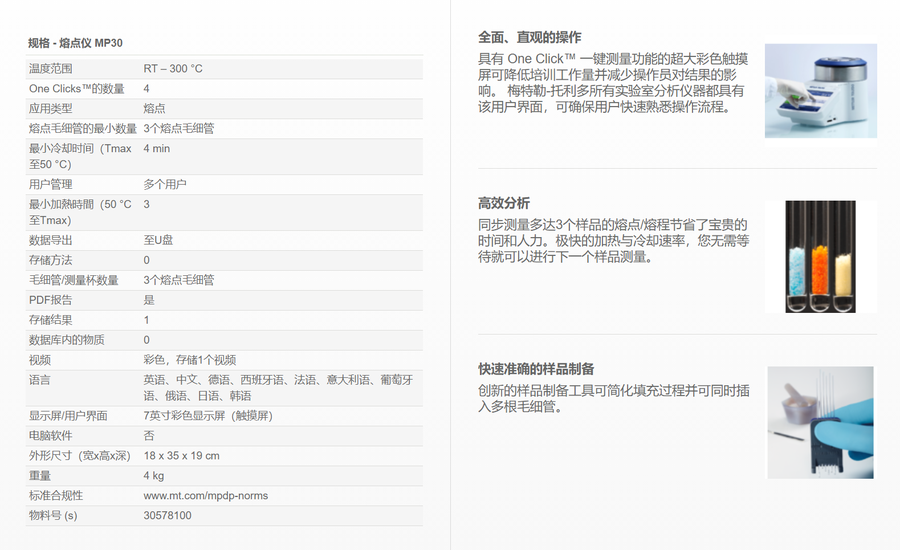The height and width of the screenshot is (550, 900).
Task: Click the material number 30578100
Action: (168, 516)
